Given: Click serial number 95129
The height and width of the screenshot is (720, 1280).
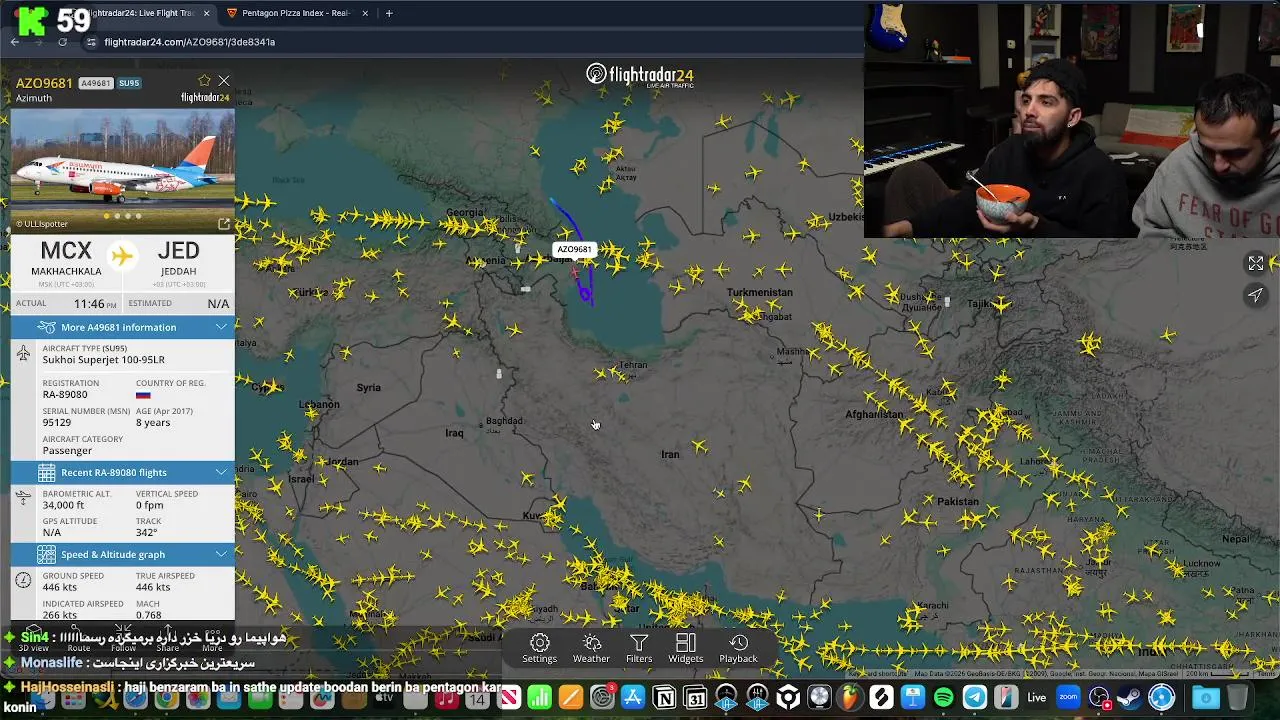Looking at the screenshot, I should pos(56,422).
